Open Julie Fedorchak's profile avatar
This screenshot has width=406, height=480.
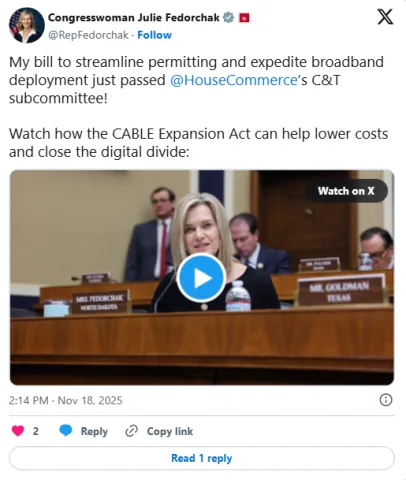pyautogui.click(x=27, y=25)
